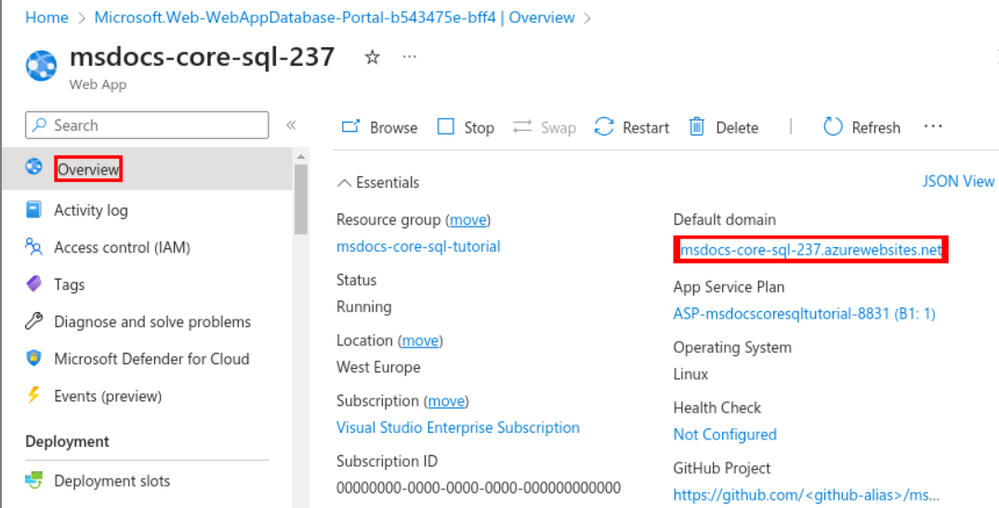
Task: Open Diagnose and solve problems
Action: (152, 322)
